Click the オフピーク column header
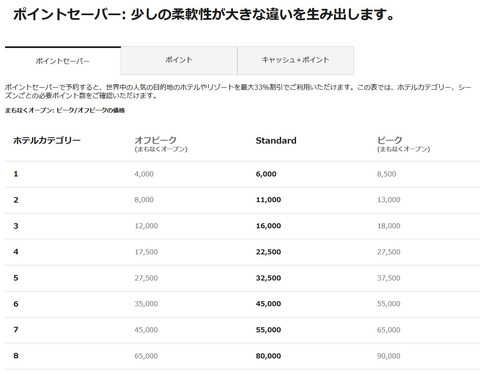This screenshot has width=480, height=374. click(155, 140)
